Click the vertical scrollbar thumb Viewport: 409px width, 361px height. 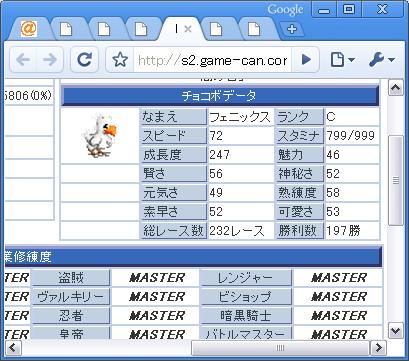396,180
